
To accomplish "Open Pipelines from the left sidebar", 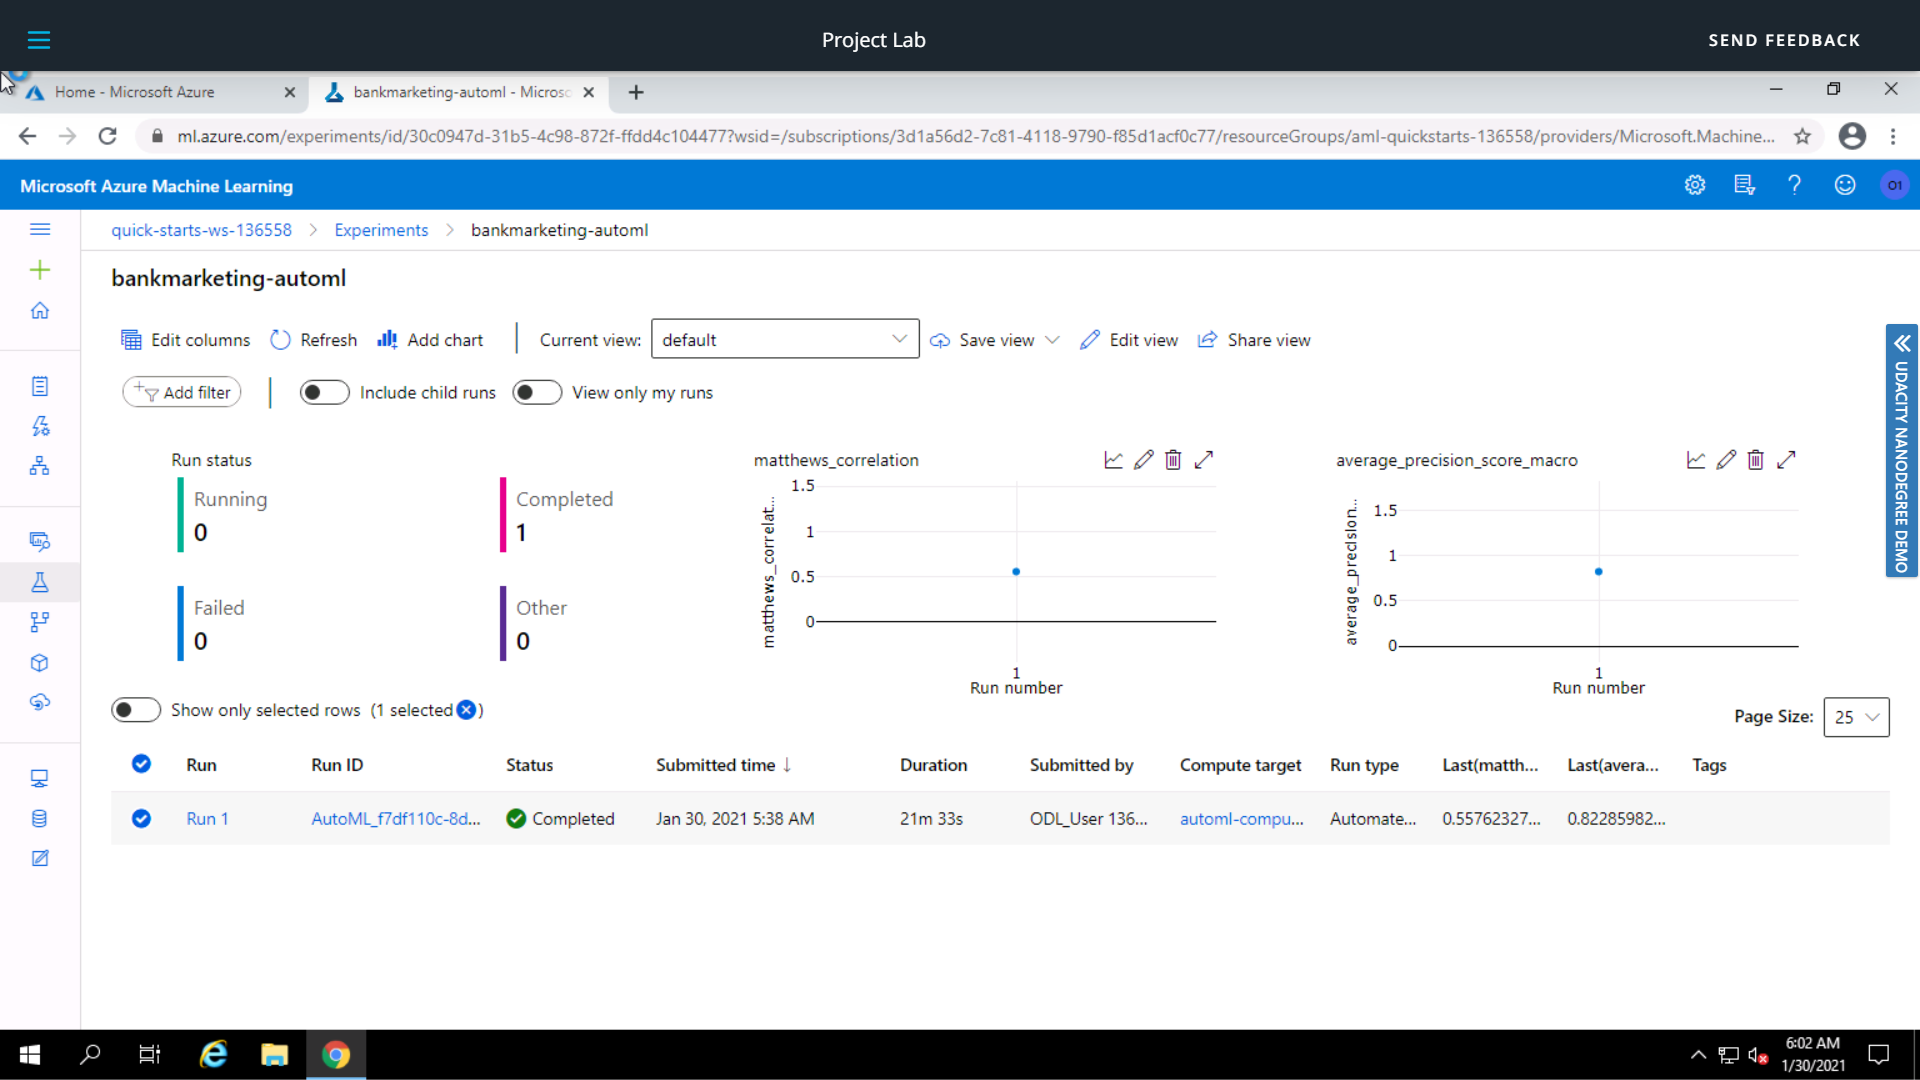I will coord(40,621).
